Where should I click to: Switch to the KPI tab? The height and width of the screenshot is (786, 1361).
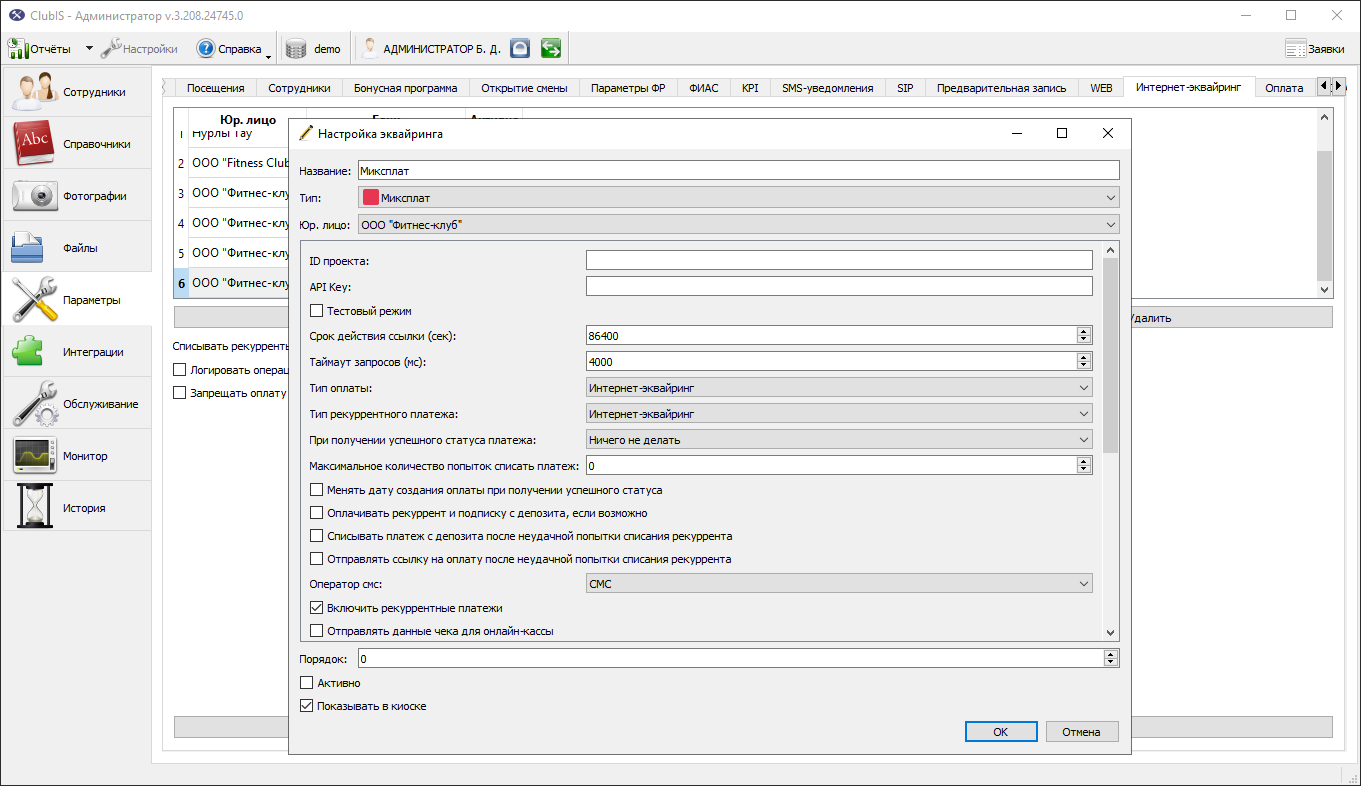(750, 88)
